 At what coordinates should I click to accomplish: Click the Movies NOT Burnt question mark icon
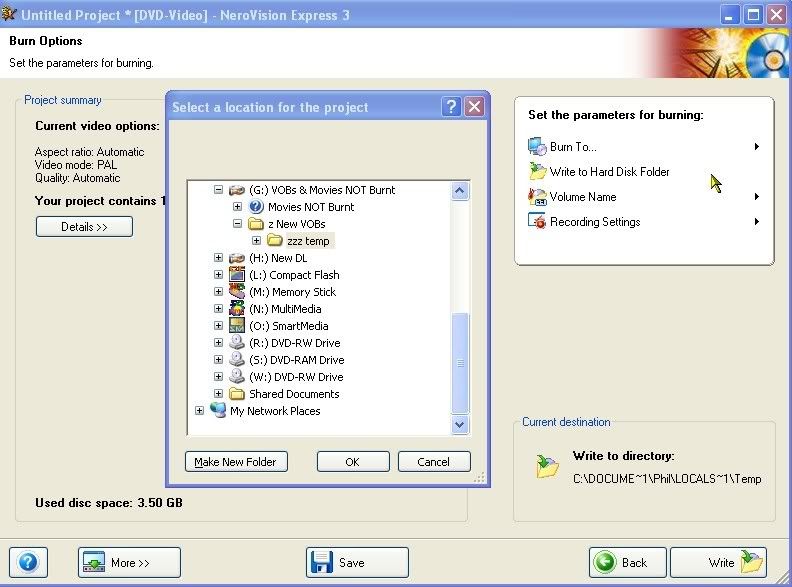pos(257,207)
